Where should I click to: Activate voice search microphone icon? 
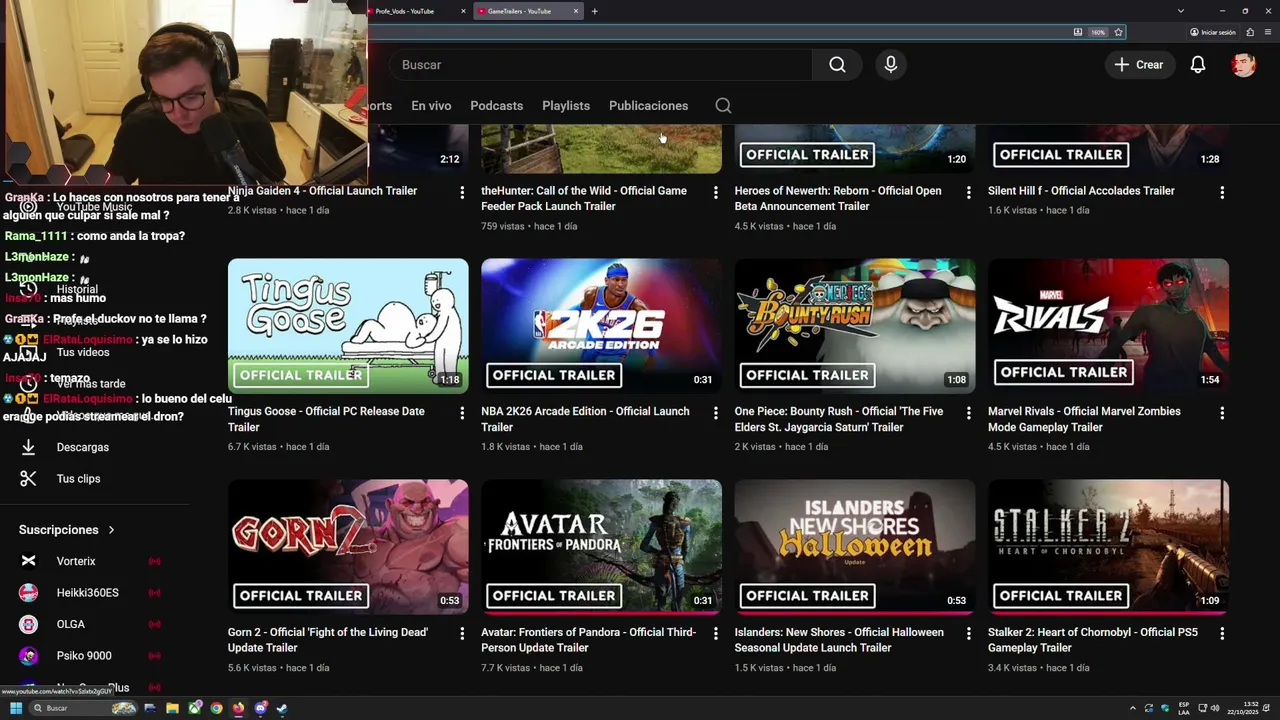(x=891, y=65)
